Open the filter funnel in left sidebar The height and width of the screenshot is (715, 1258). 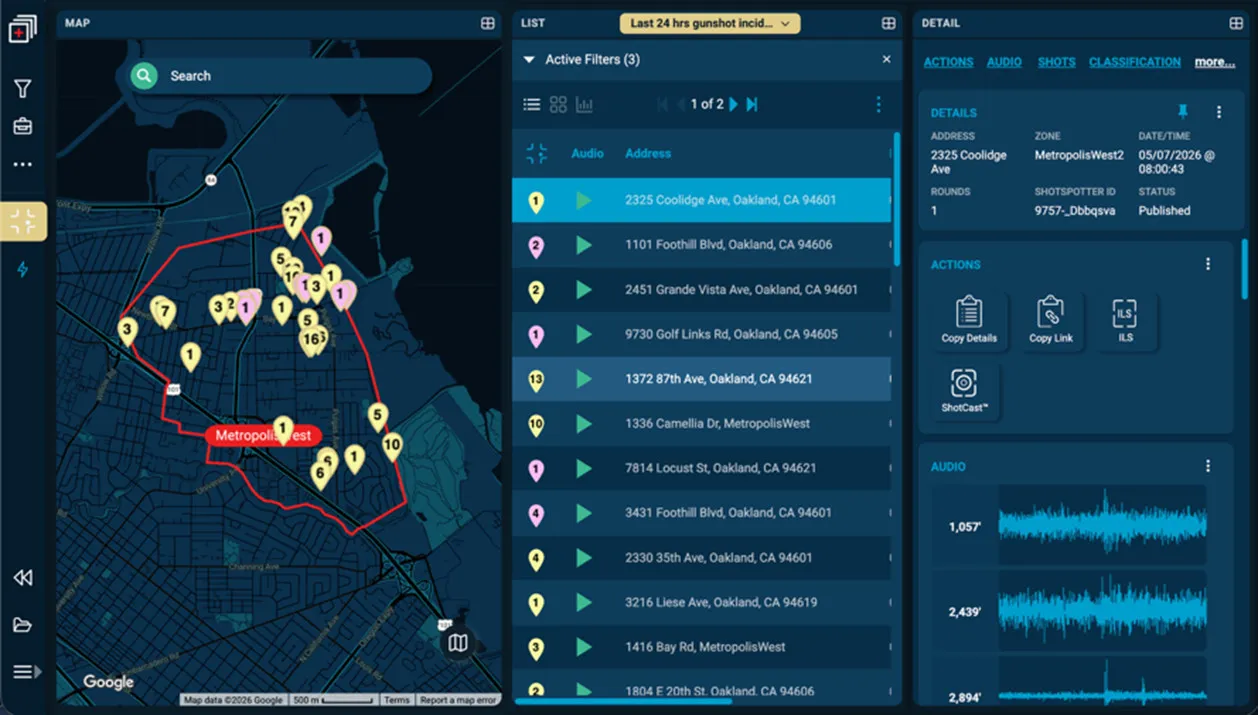point(22,89)
